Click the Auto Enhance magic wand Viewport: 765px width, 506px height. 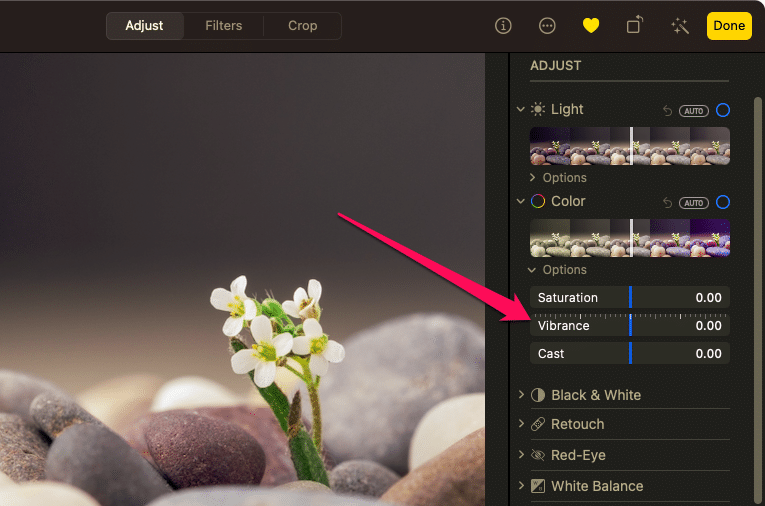tap(680, 26)
